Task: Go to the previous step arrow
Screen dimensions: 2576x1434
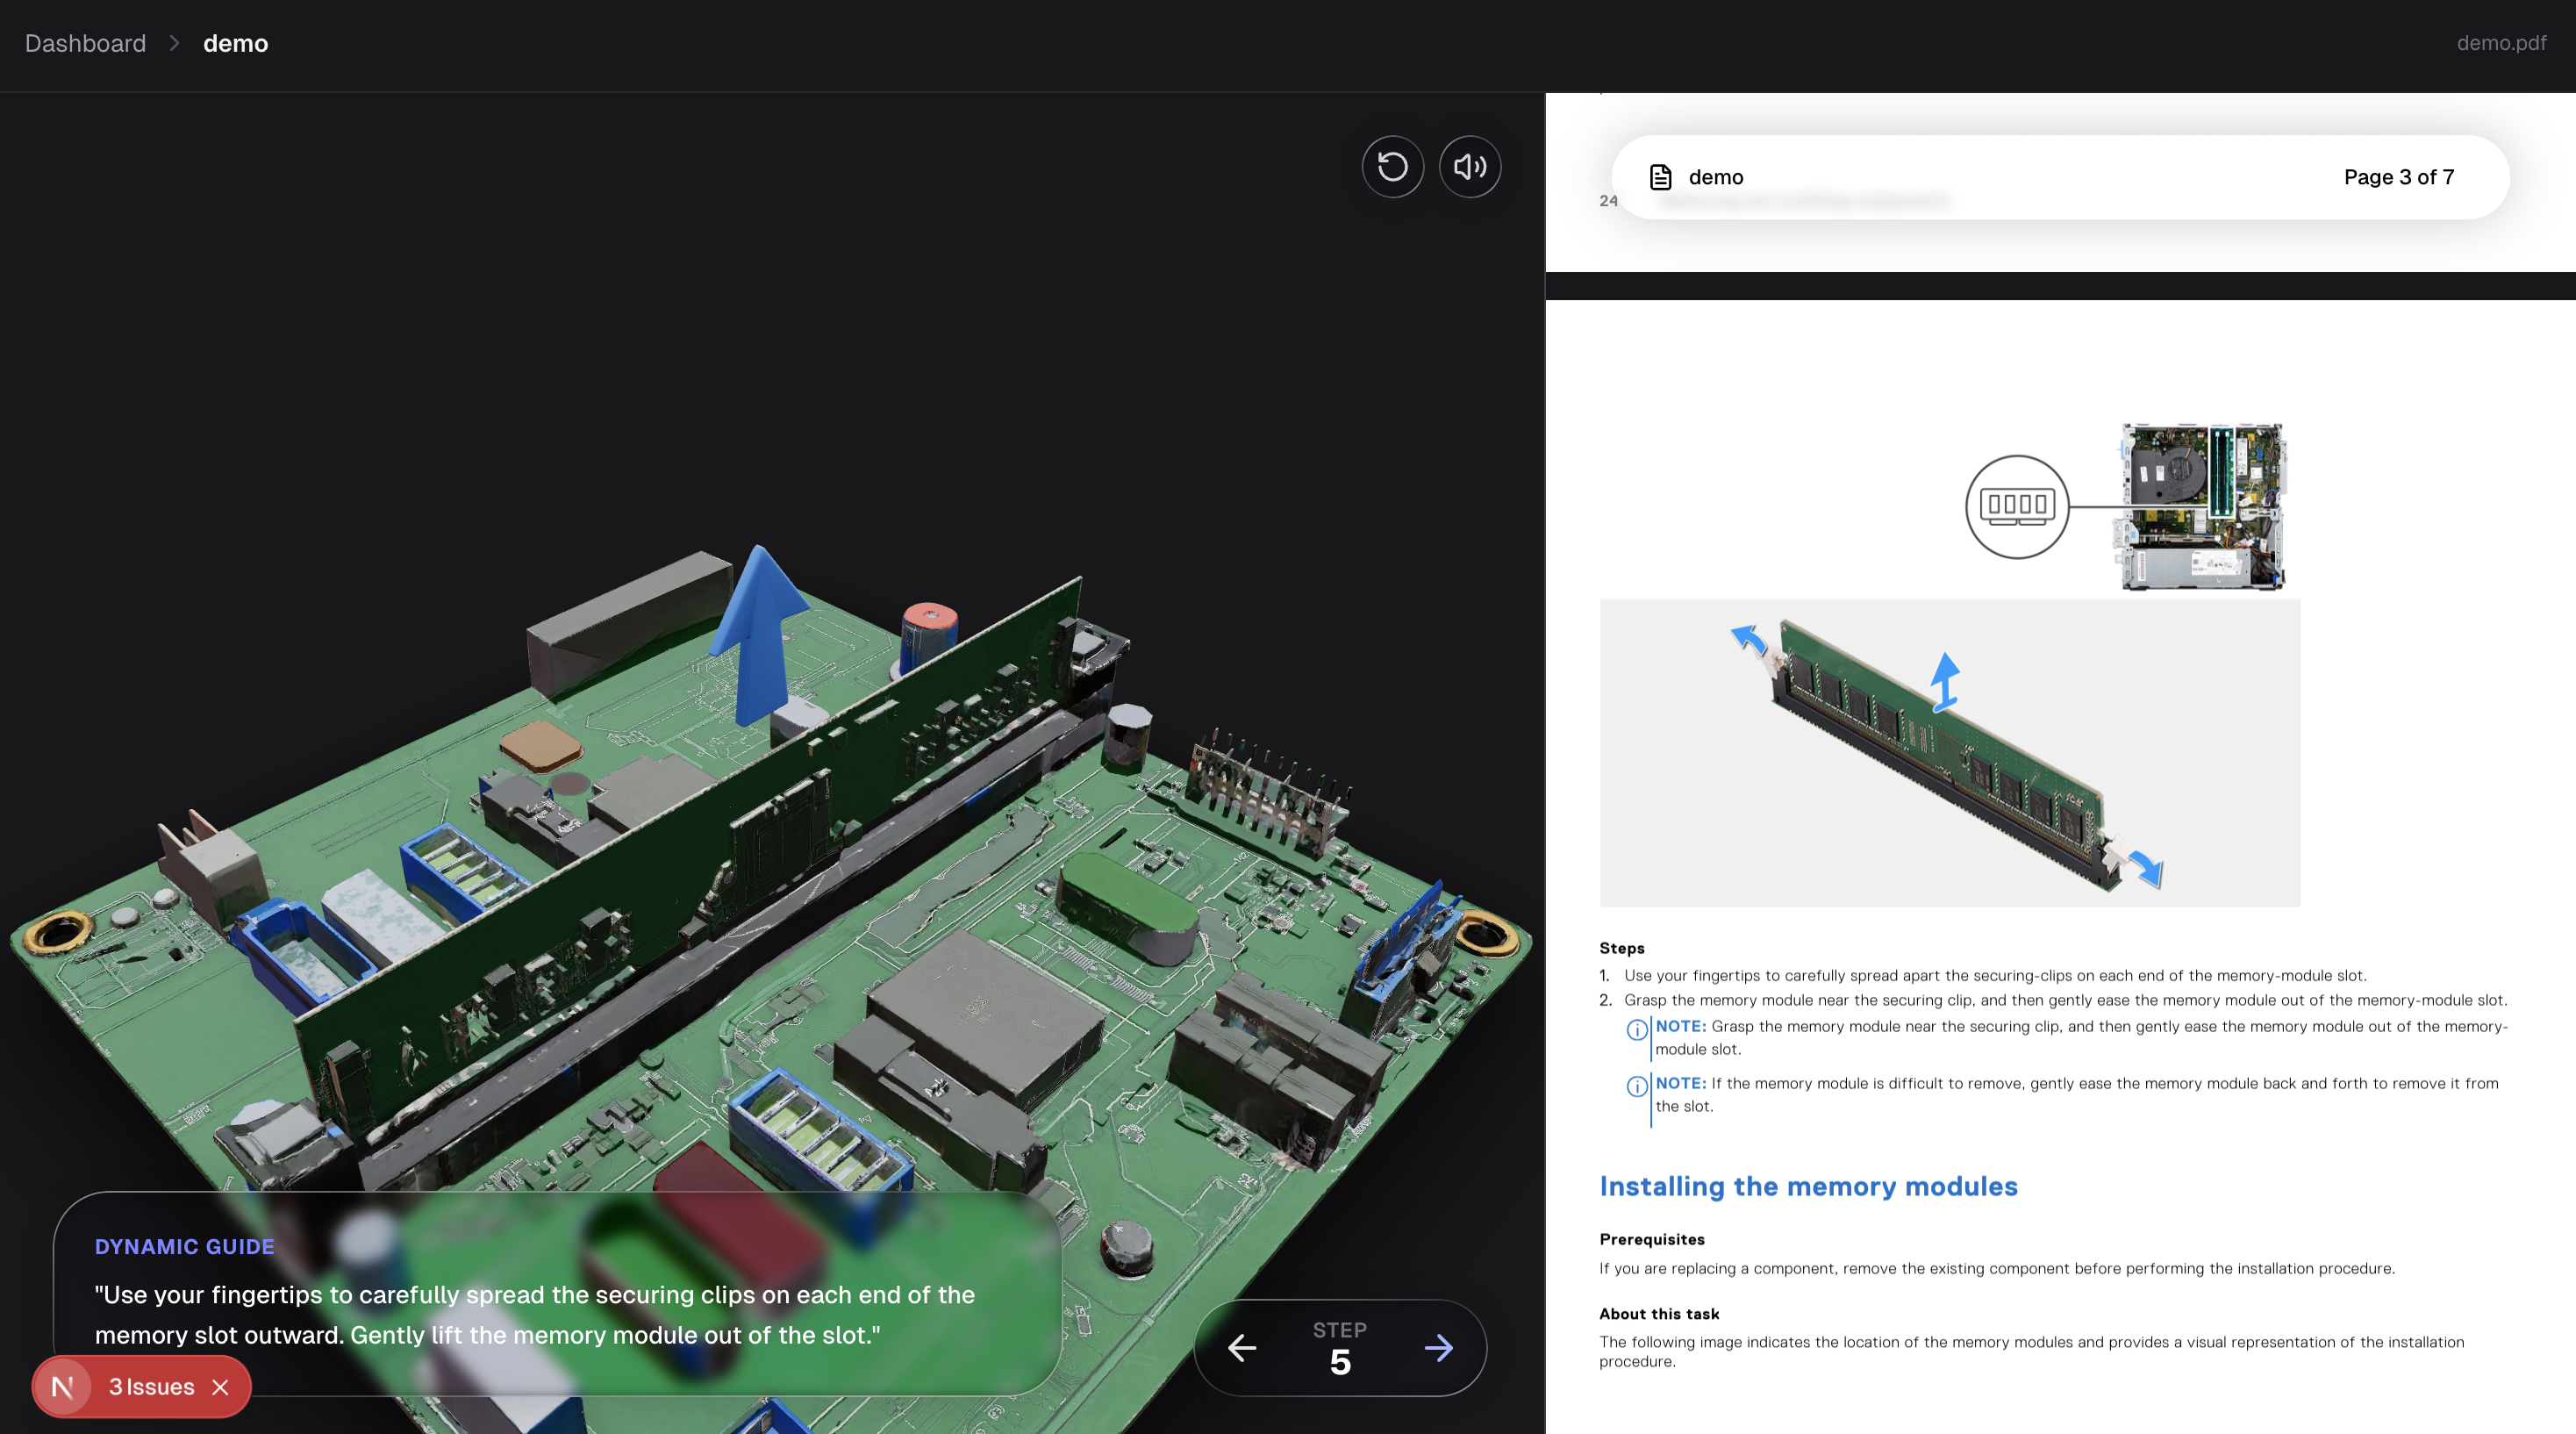Action: click(x=1242, y=1348)
